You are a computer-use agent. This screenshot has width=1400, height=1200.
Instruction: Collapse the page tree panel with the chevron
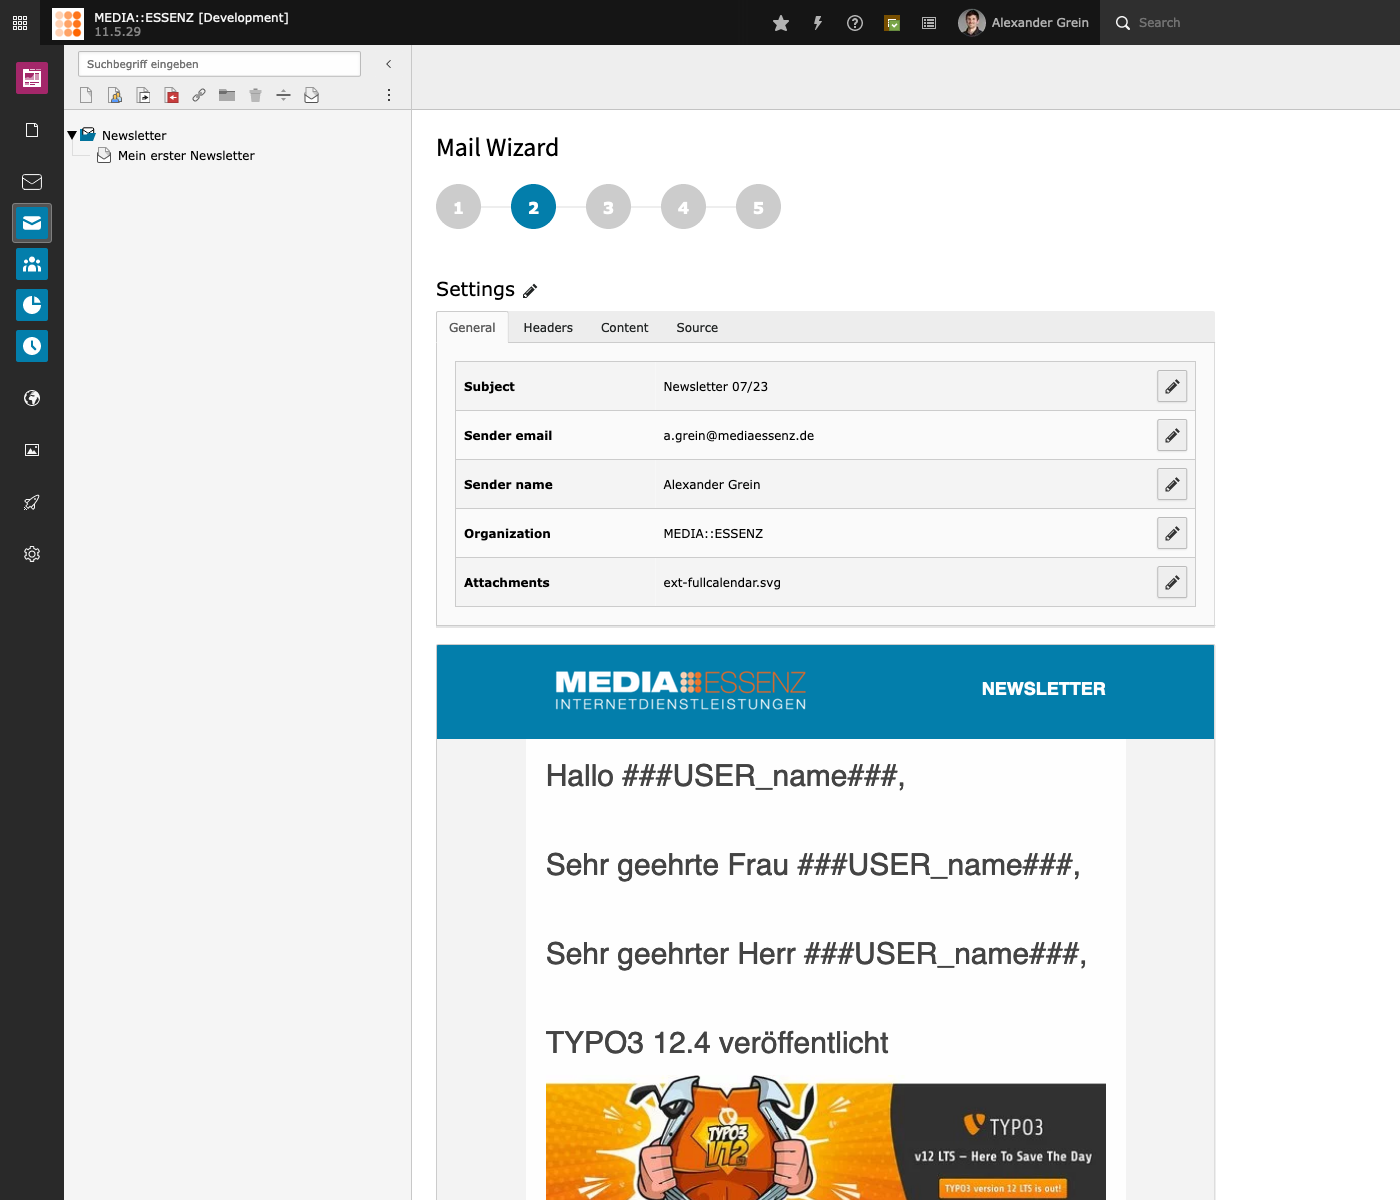pyautogui.click(x=389, y=64)
